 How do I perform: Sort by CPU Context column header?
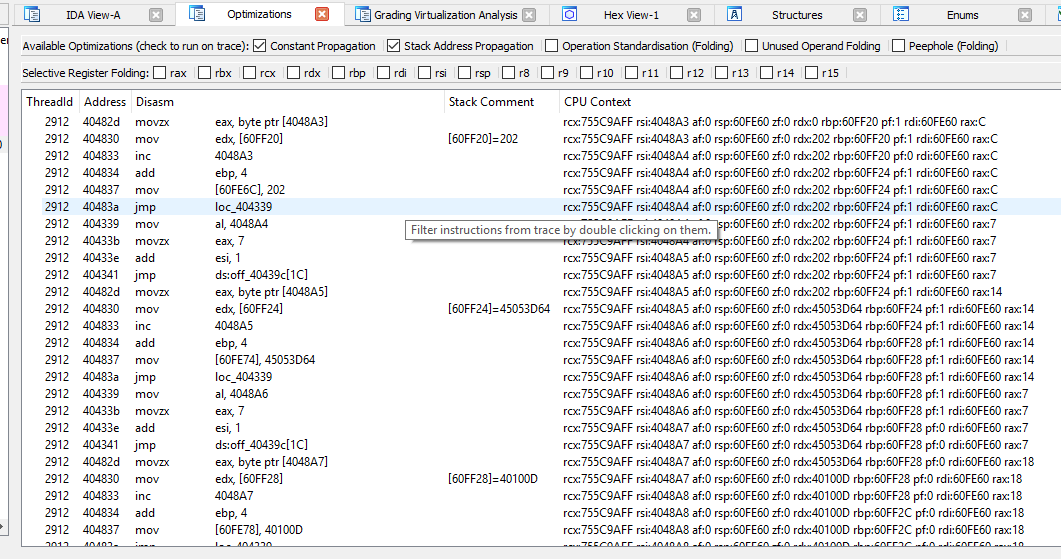coord(810,102)
